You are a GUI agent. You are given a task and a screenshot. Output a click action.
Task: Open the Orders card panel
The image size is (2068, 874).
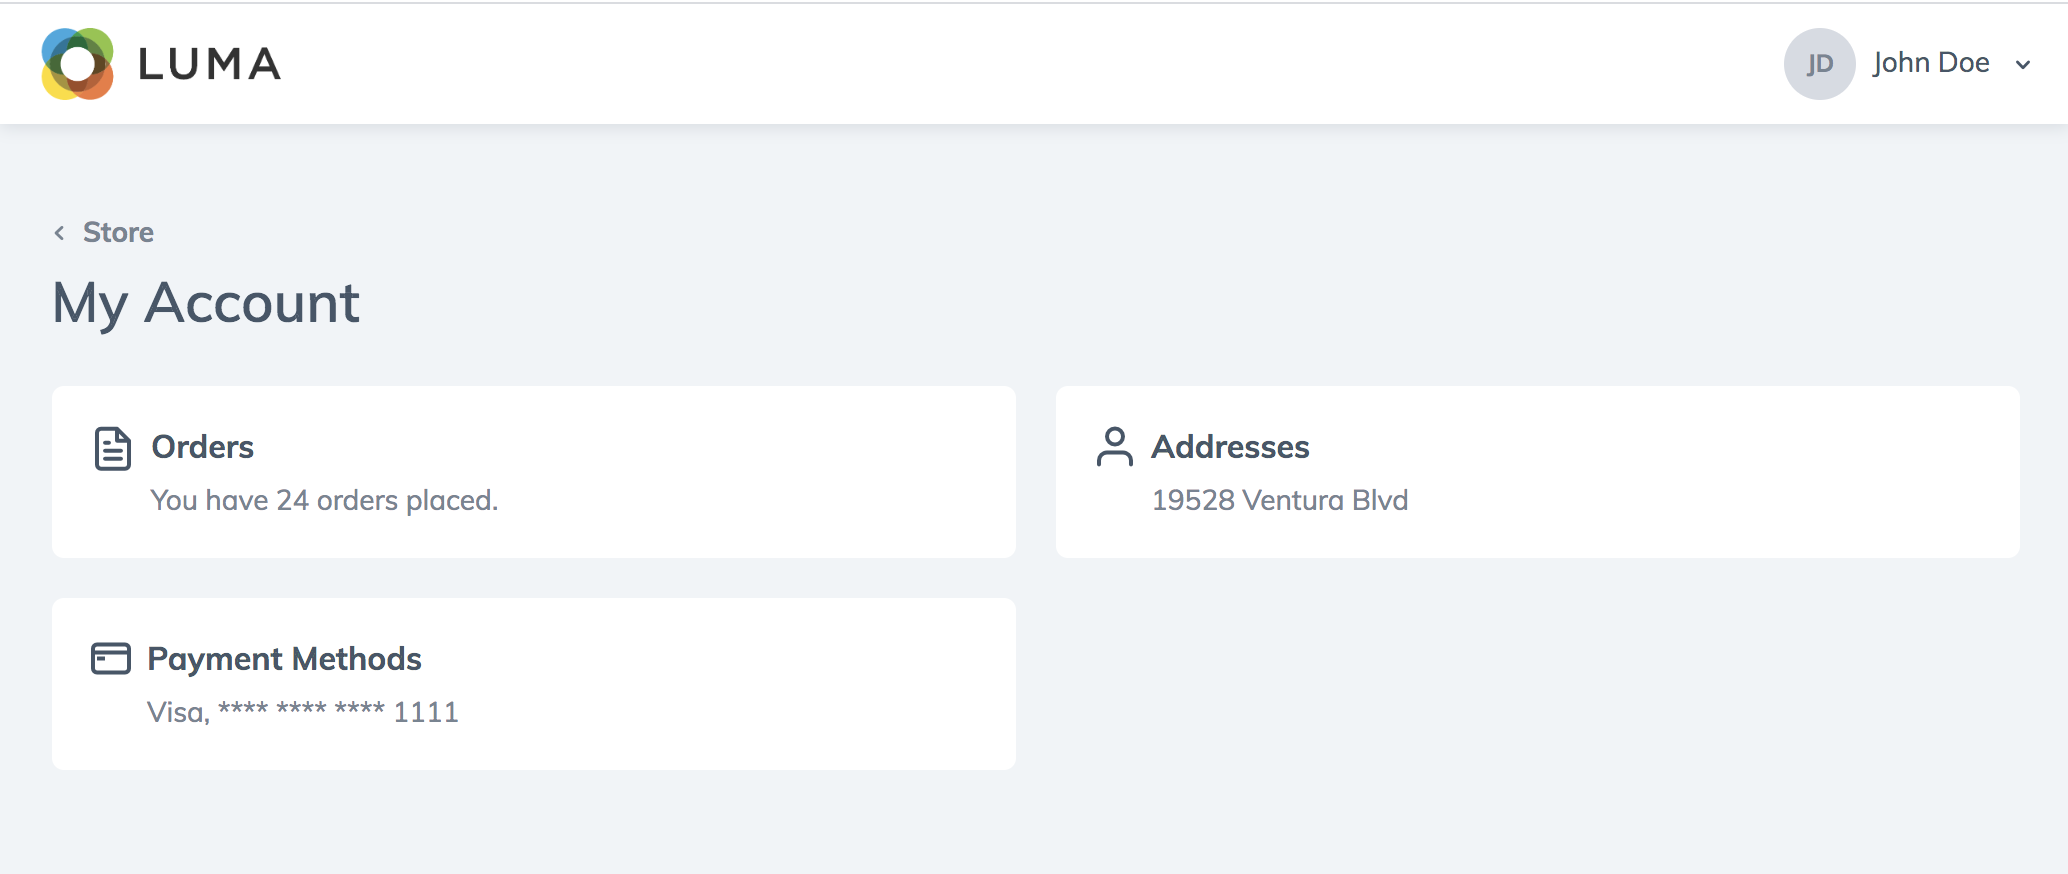(x=534, y=472)
